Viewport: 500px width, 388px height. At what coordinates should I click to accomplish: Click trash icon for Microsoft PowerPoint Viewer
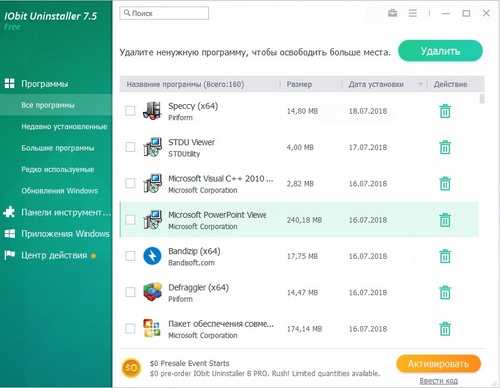(445, 220)
